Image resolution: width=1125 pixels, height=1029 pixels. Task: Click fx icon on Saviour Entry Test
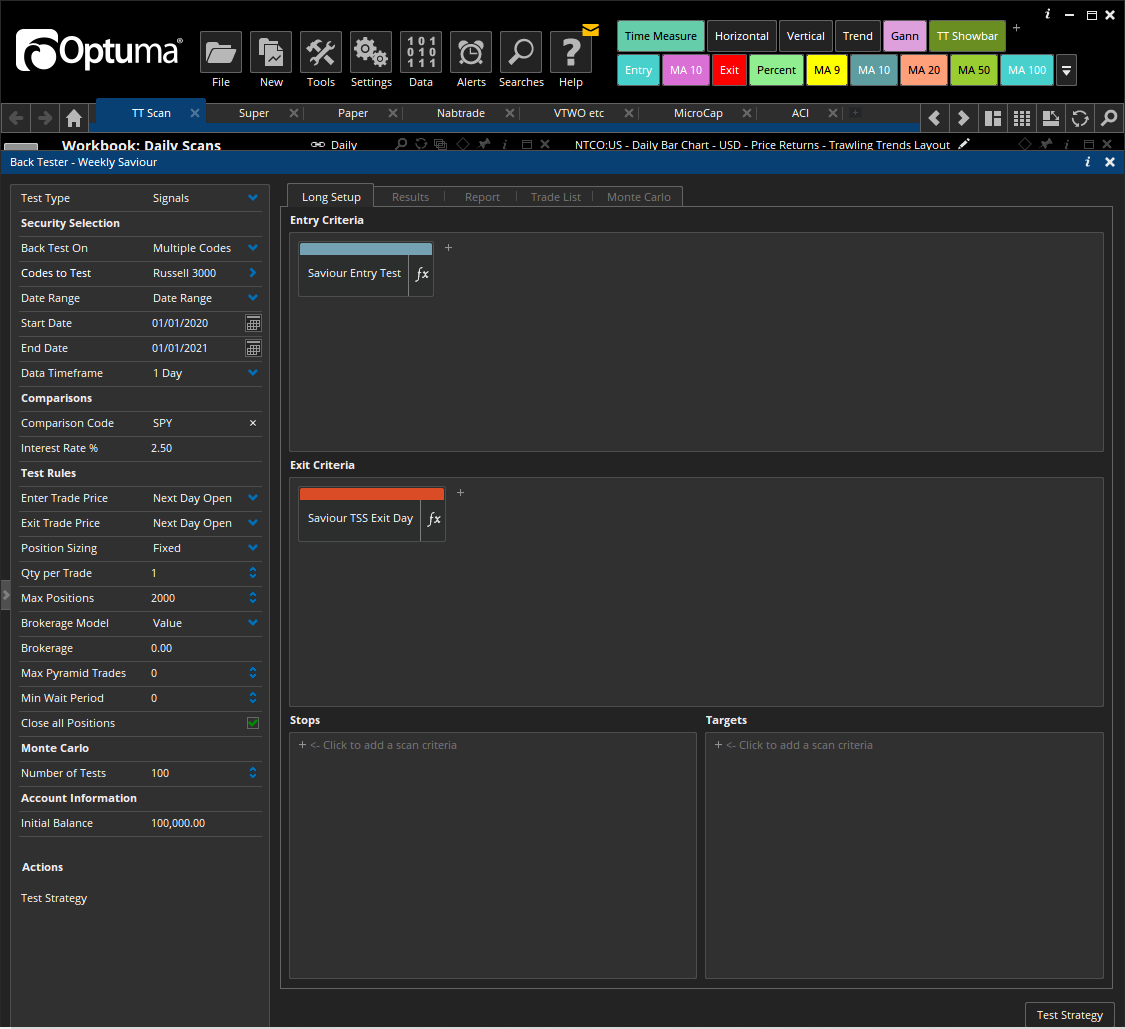click(x=422, y=274)
